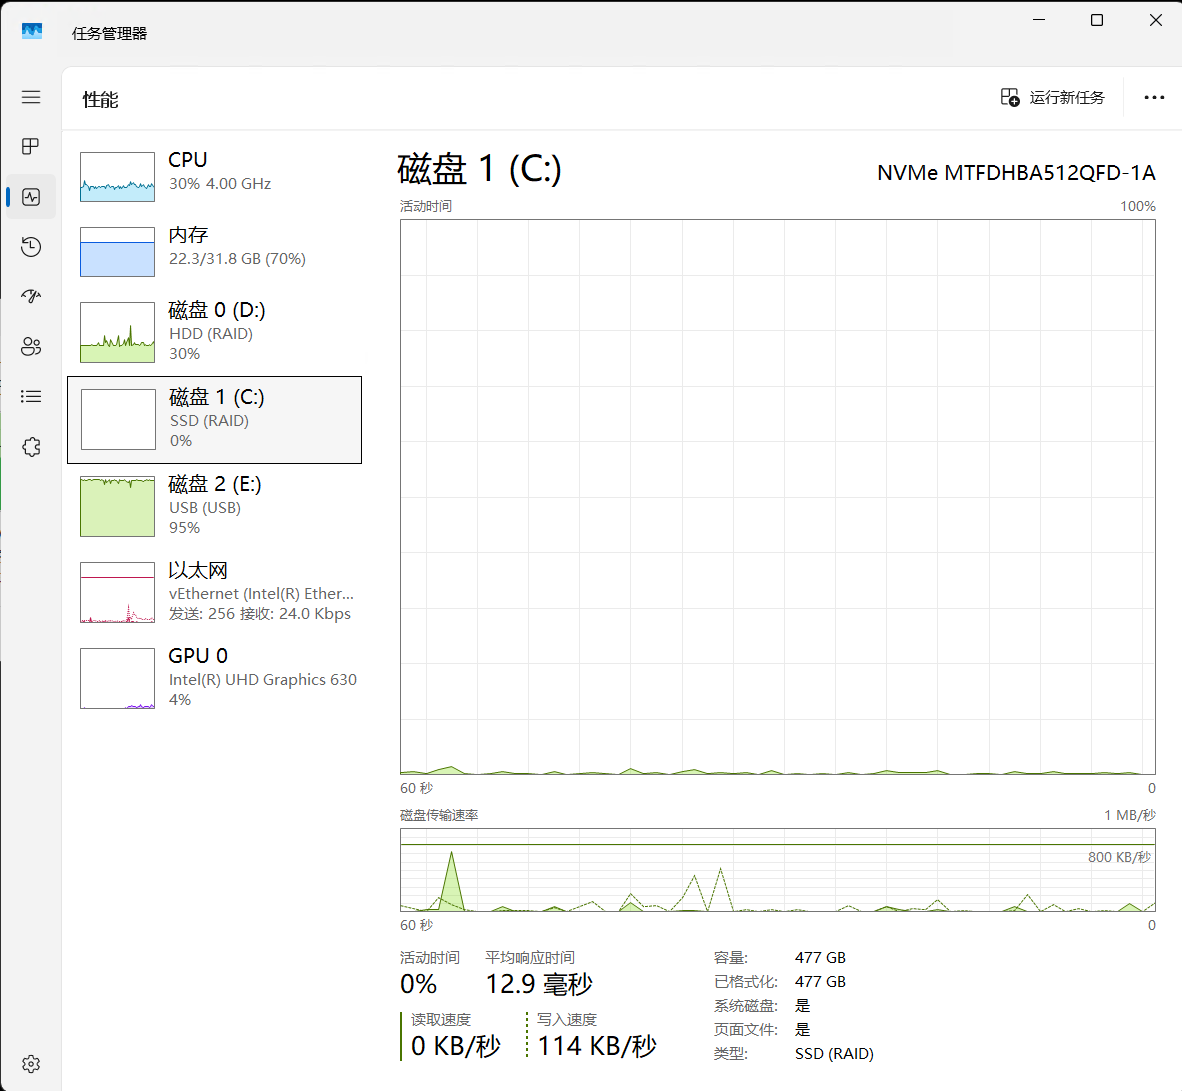The height and width of the screenshot is (1091, 1182).
Task: Click the large 活动时间 chart area
Action: coord(778,495)
